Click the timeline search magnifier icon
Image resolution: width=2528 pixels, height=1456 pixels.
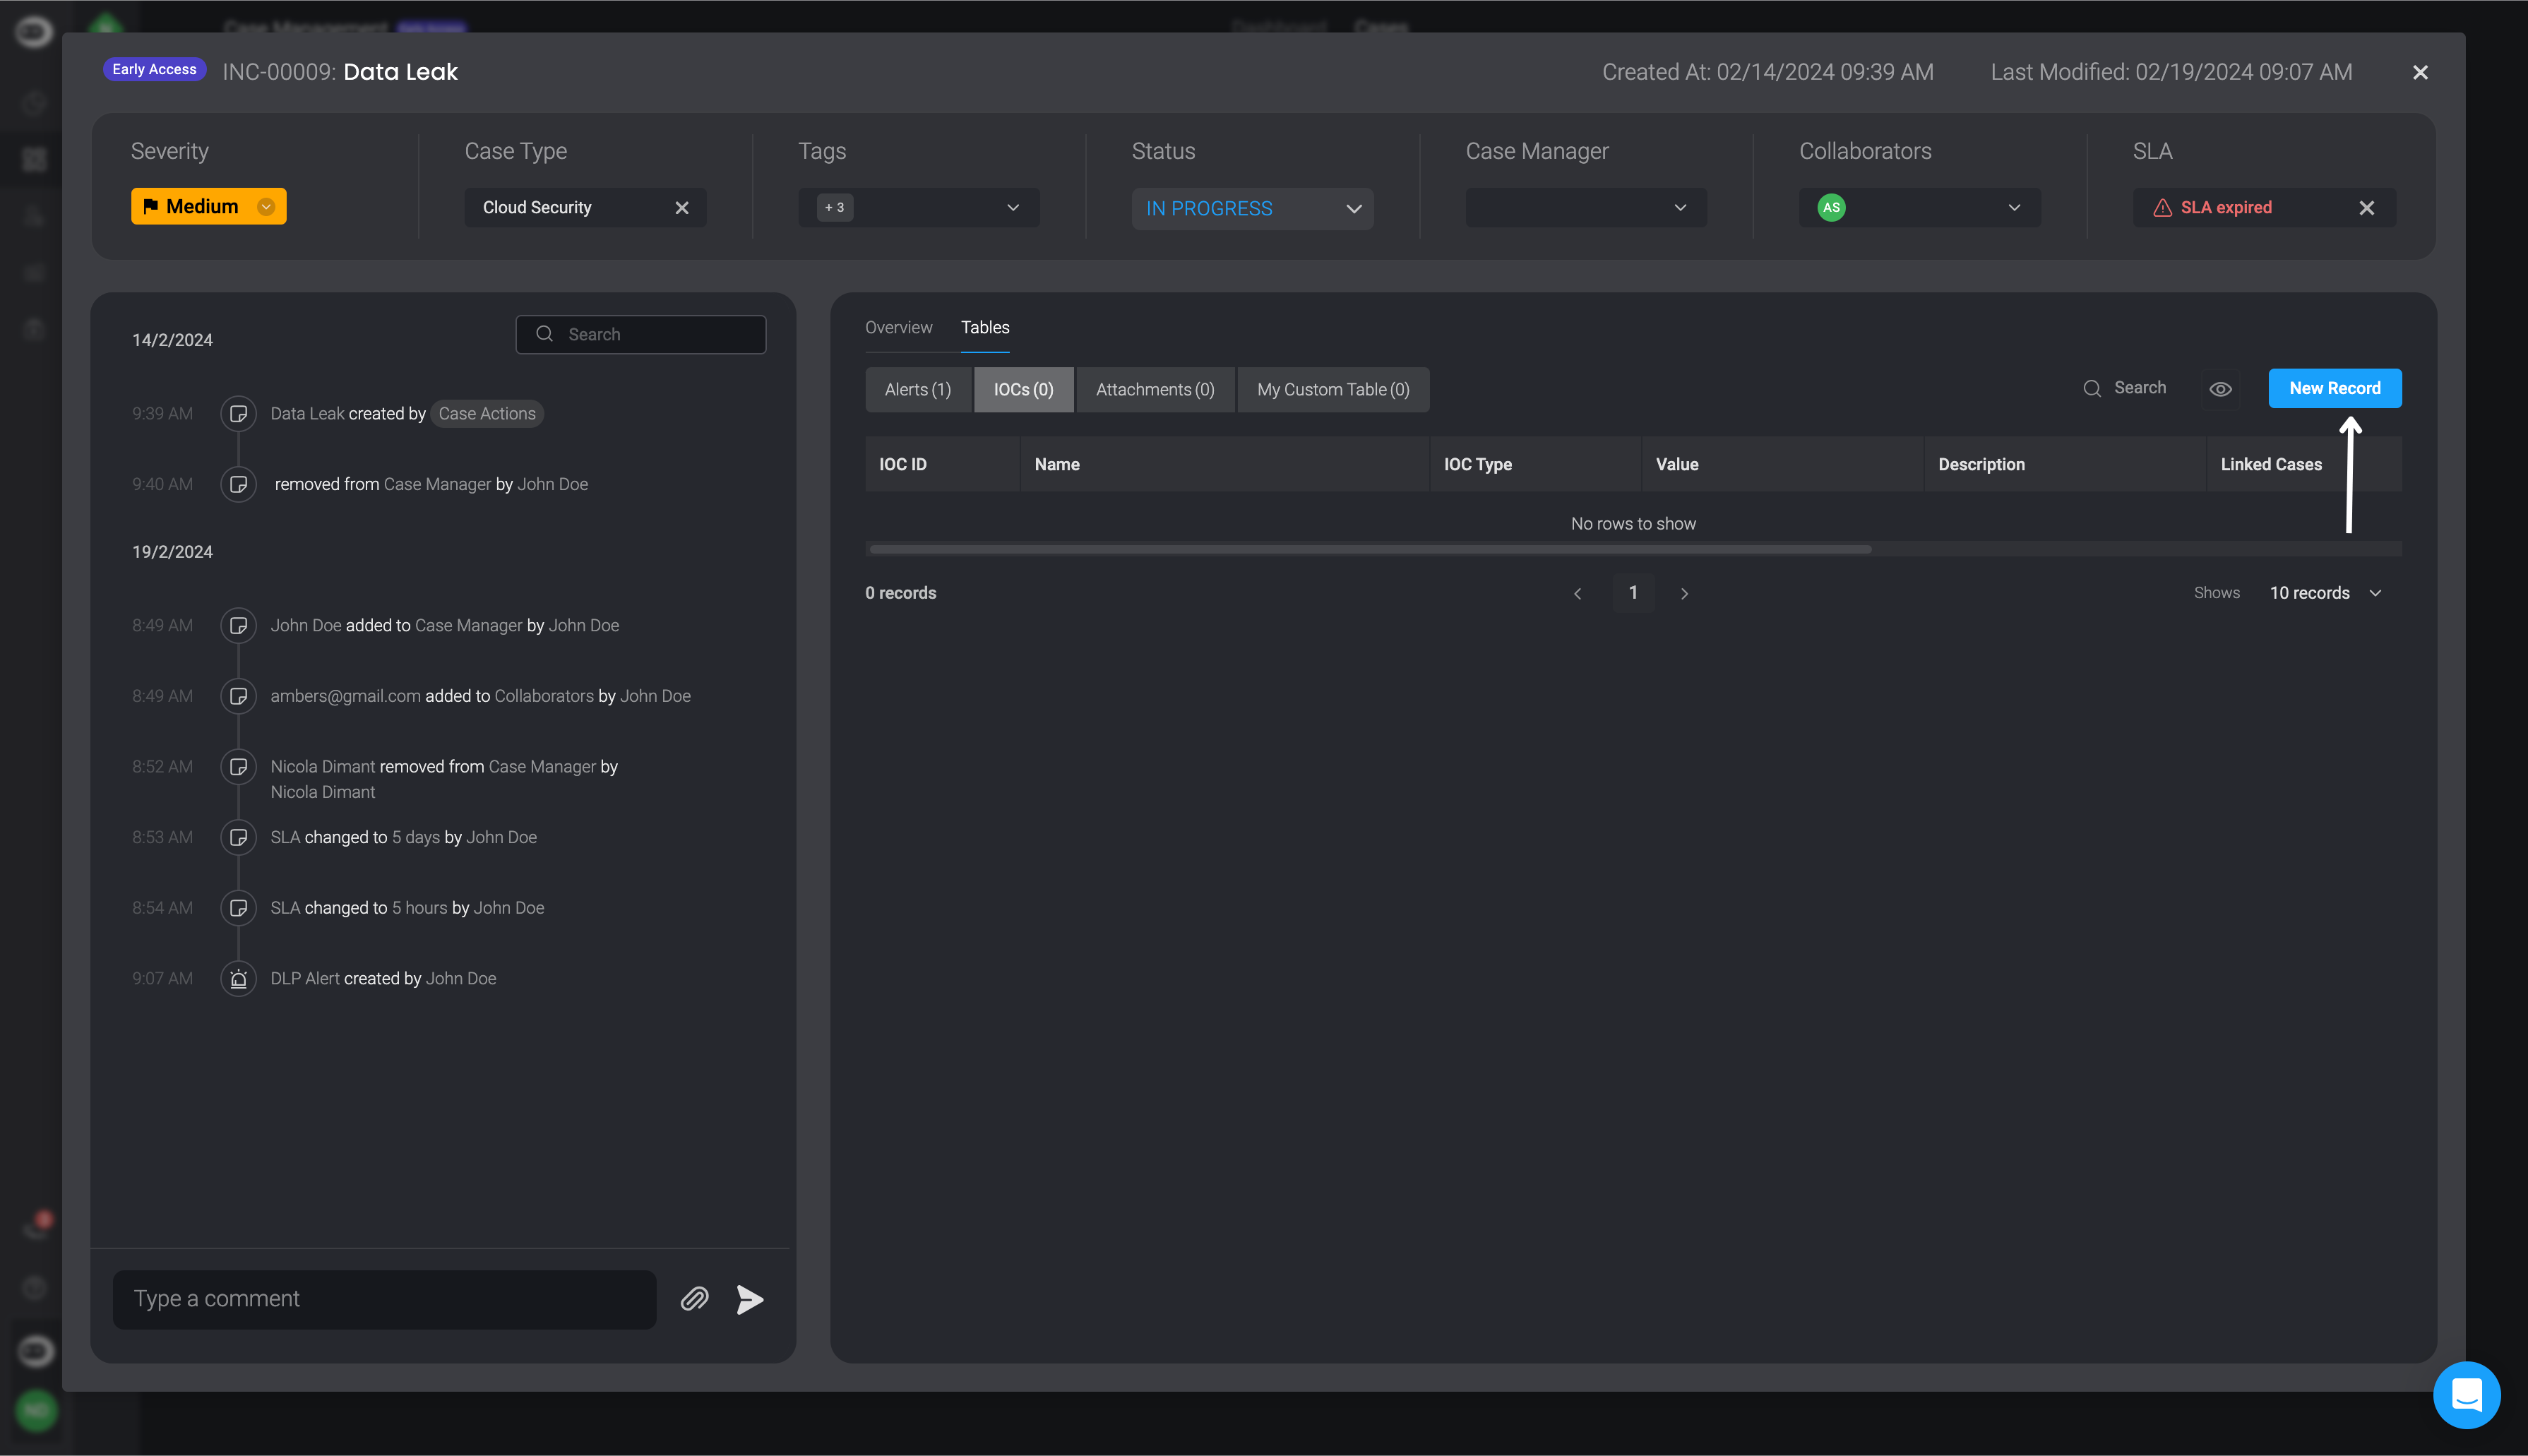click(x=544, y=334)
